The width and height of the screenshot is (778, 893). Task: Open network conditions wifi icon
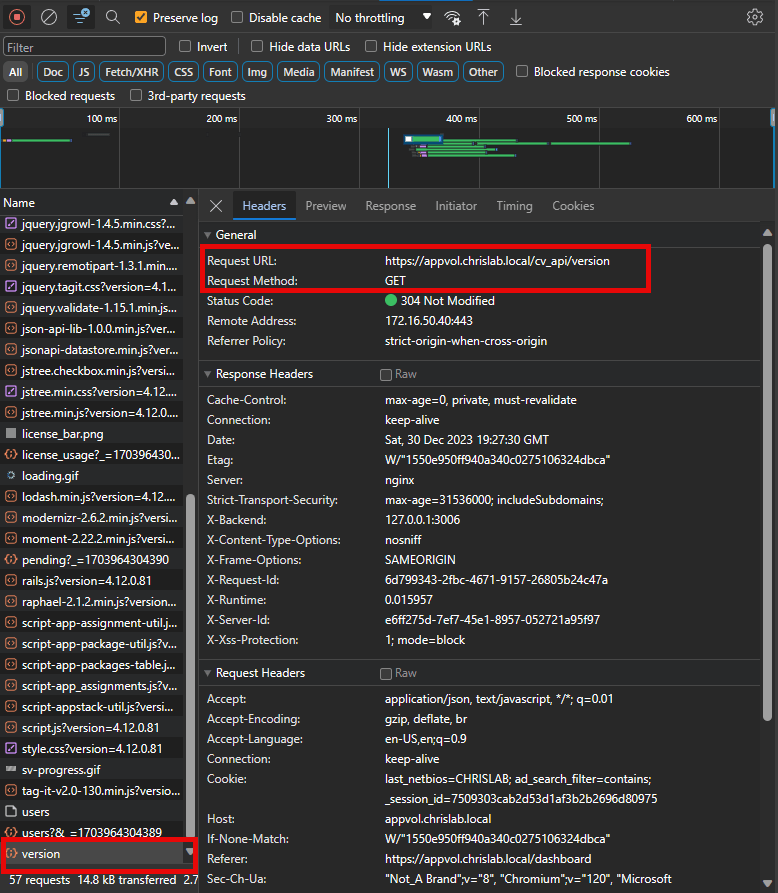pyautogui.click(x=453, y=17)
